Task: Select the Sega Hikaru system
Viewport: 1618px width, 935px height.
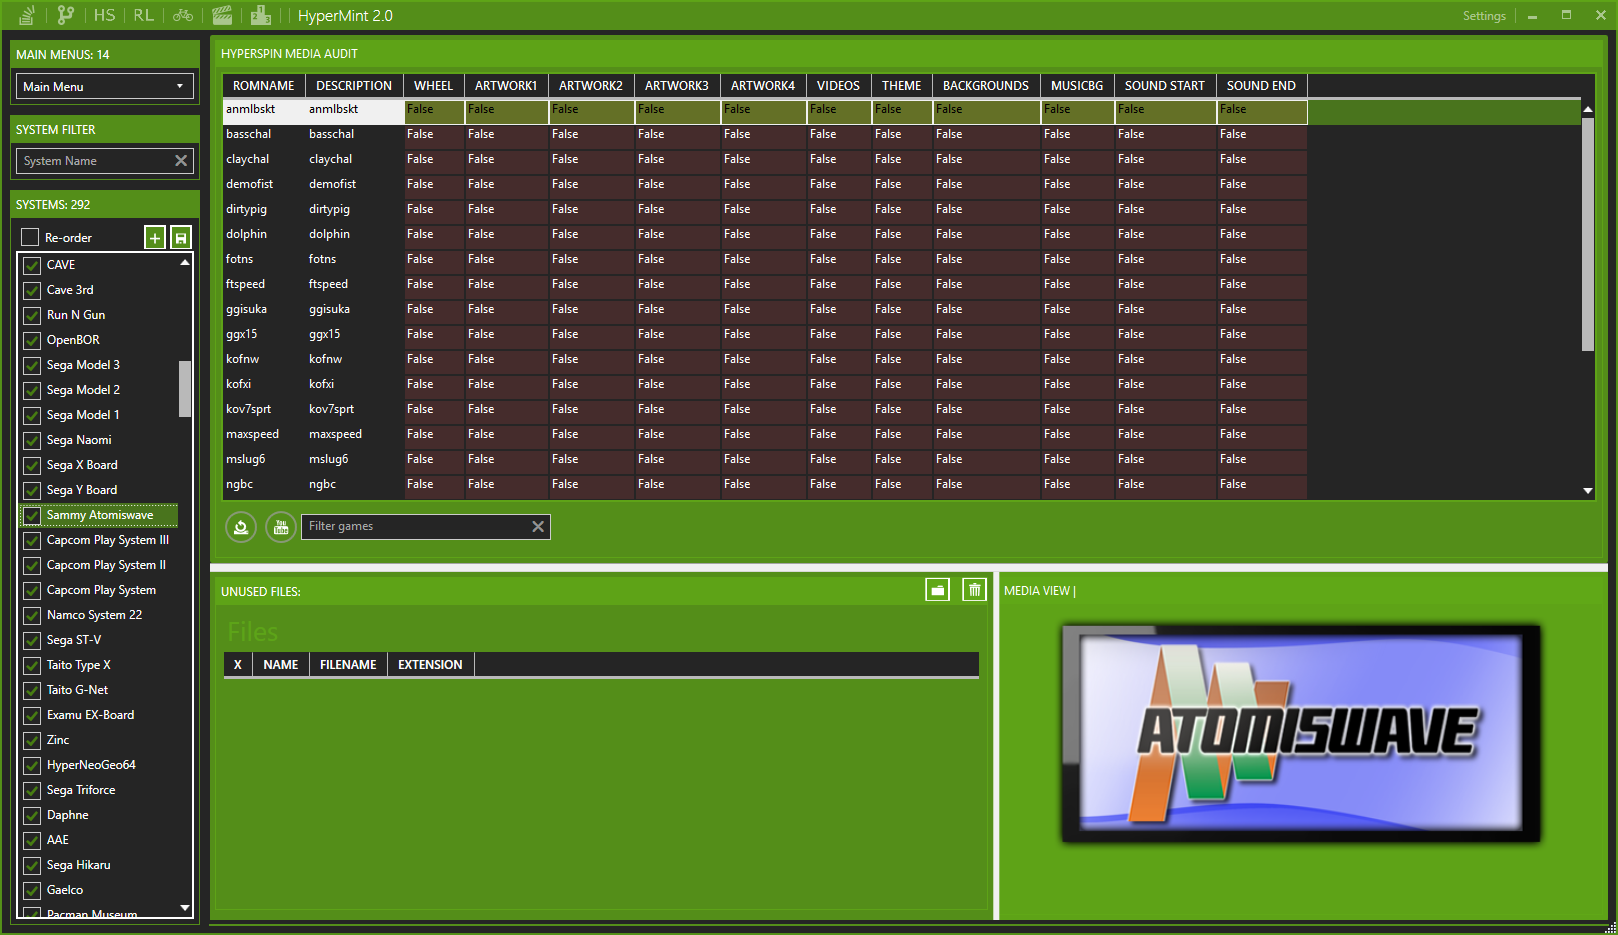Action: pyautogui.click(x=78, y=865)
